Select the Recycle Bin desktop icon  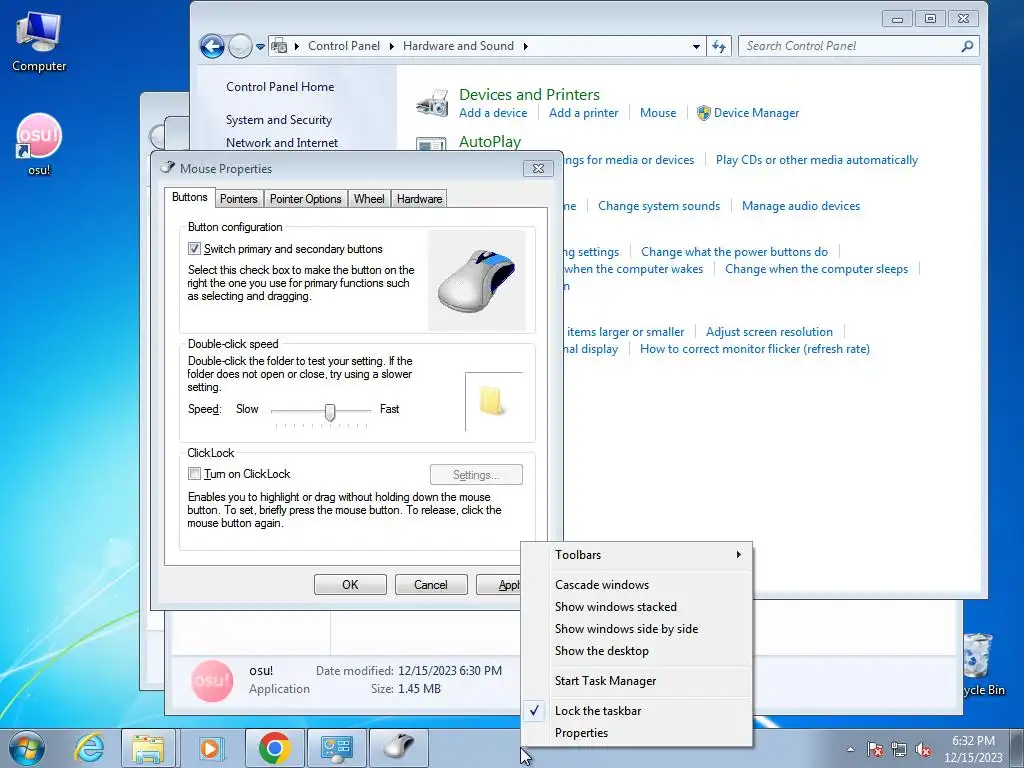(x=981, y=663)
